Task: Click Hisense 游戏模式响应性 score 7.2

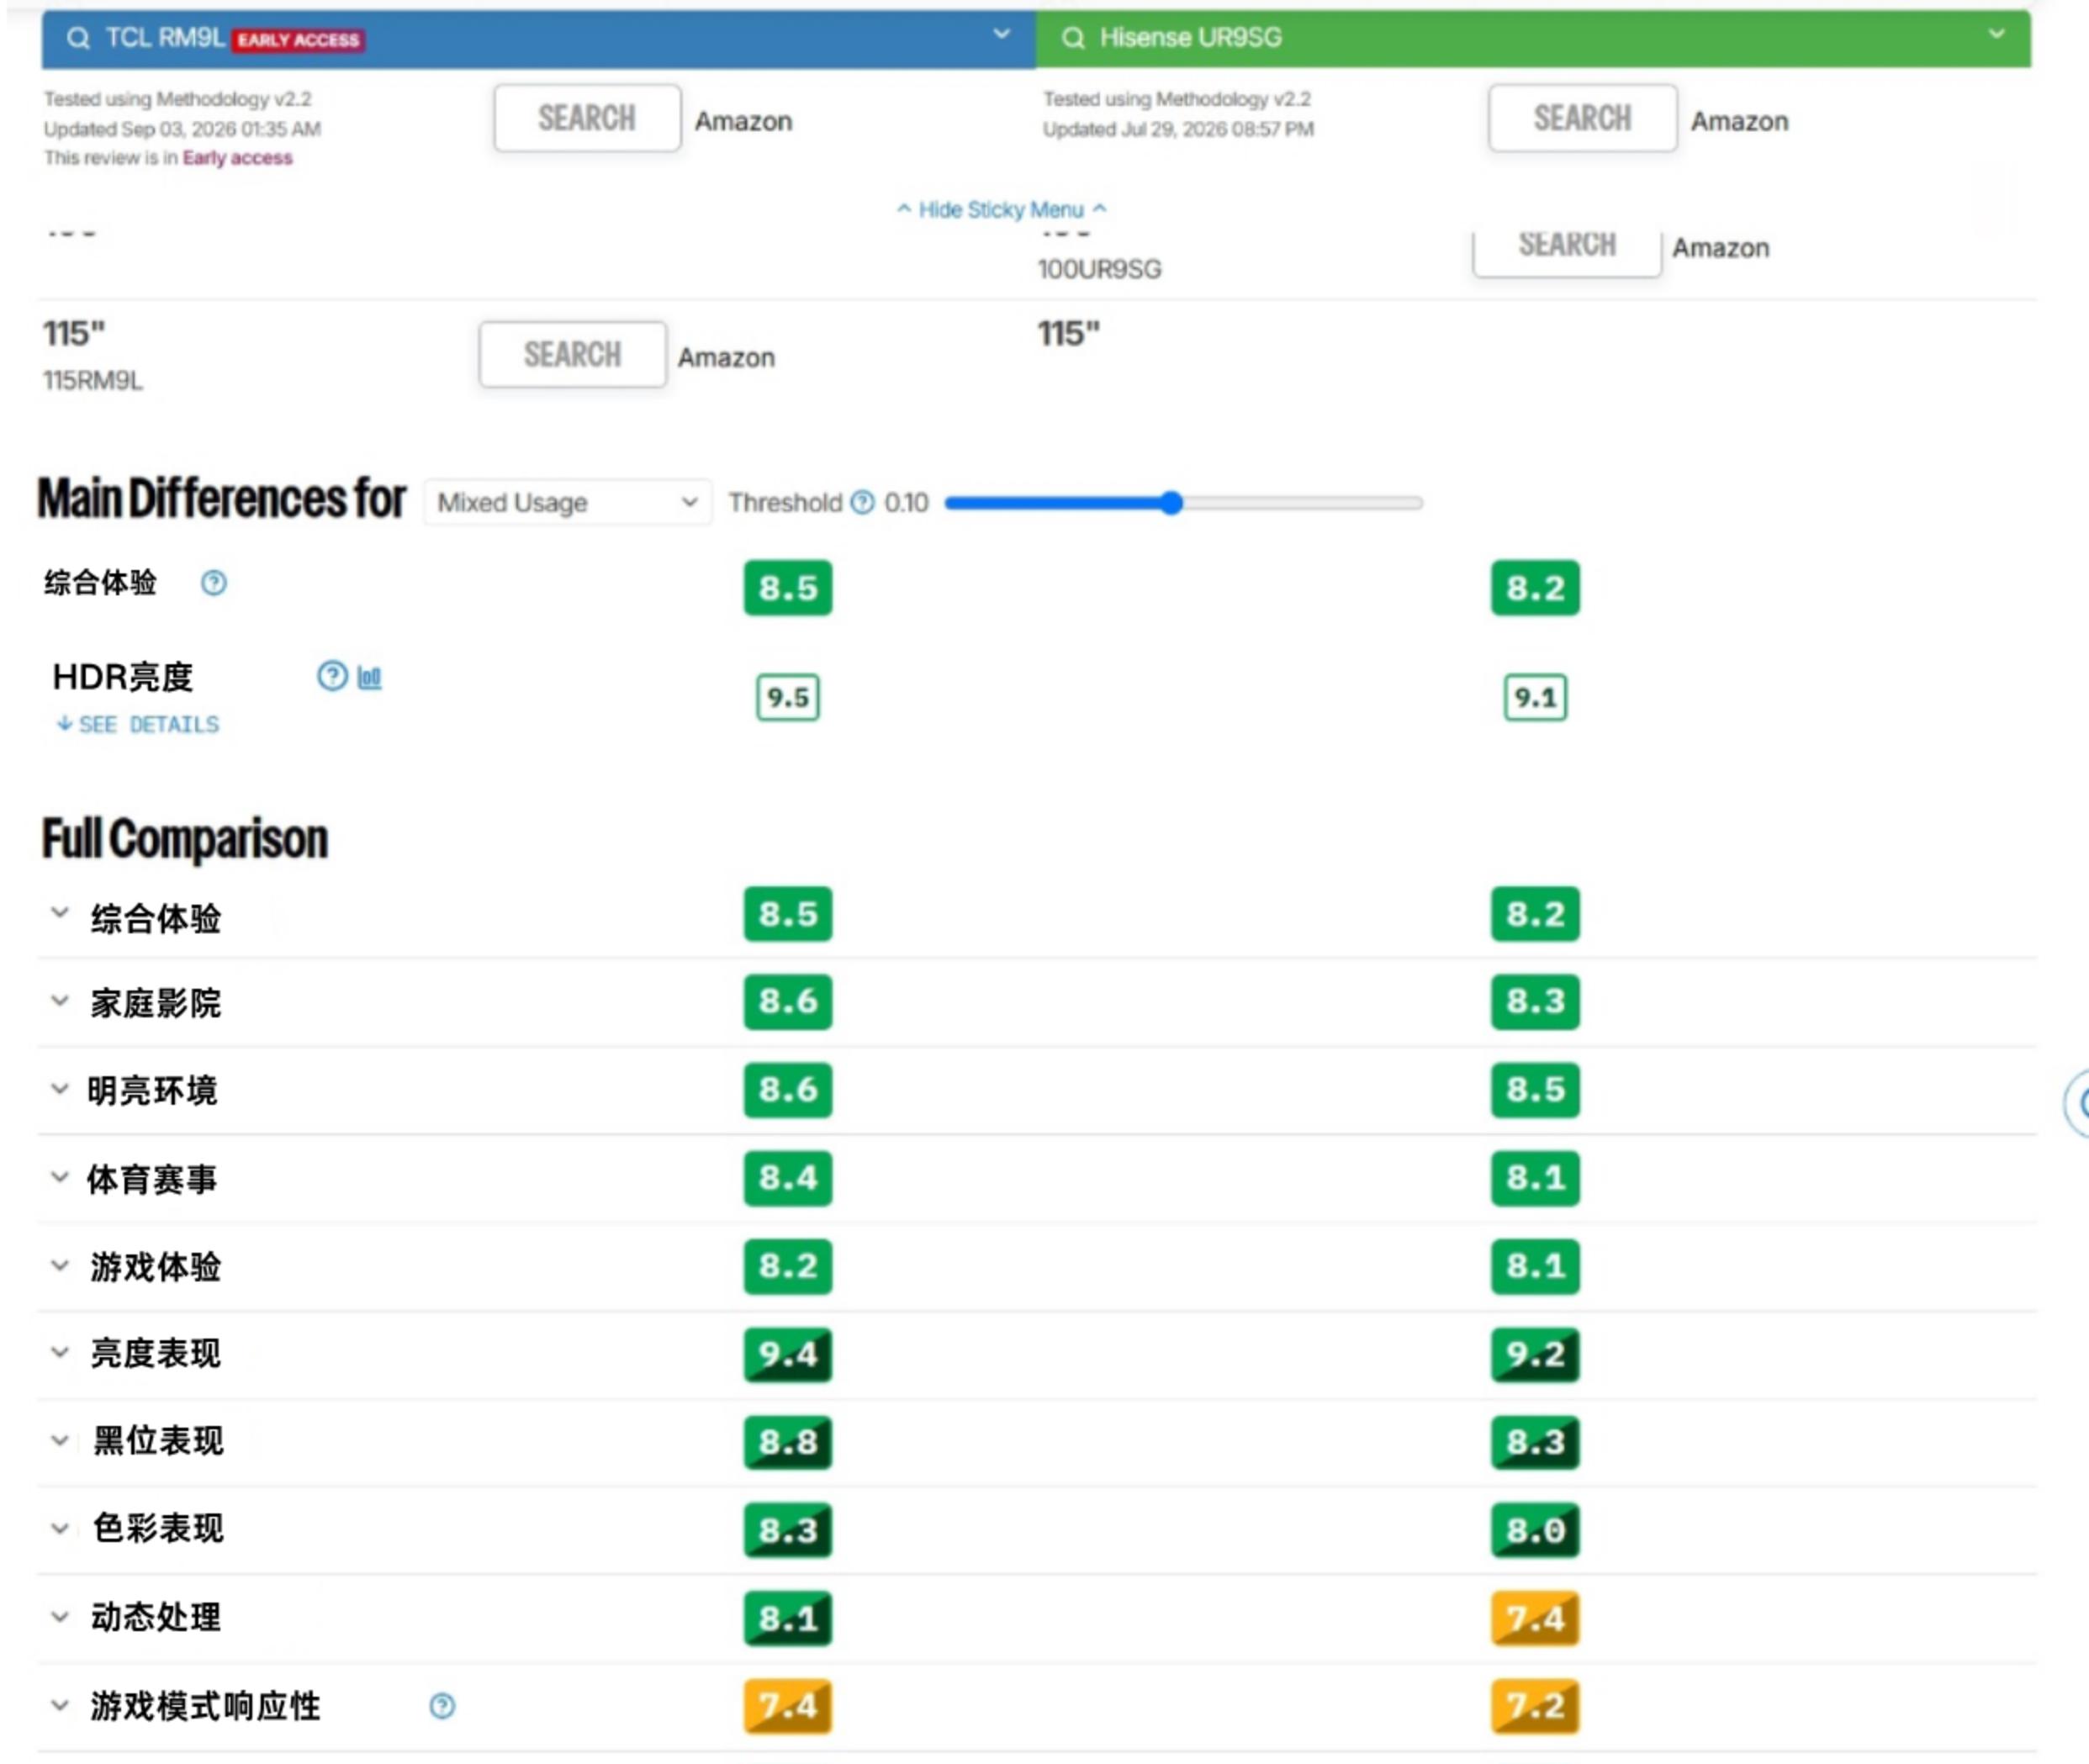Action: pos(1535,1706)
